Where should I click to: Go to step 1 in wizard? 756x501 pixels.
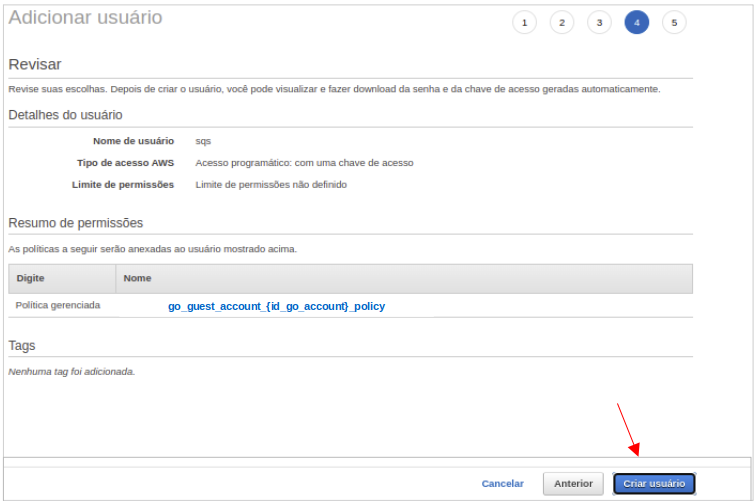(x=524, y=22)
